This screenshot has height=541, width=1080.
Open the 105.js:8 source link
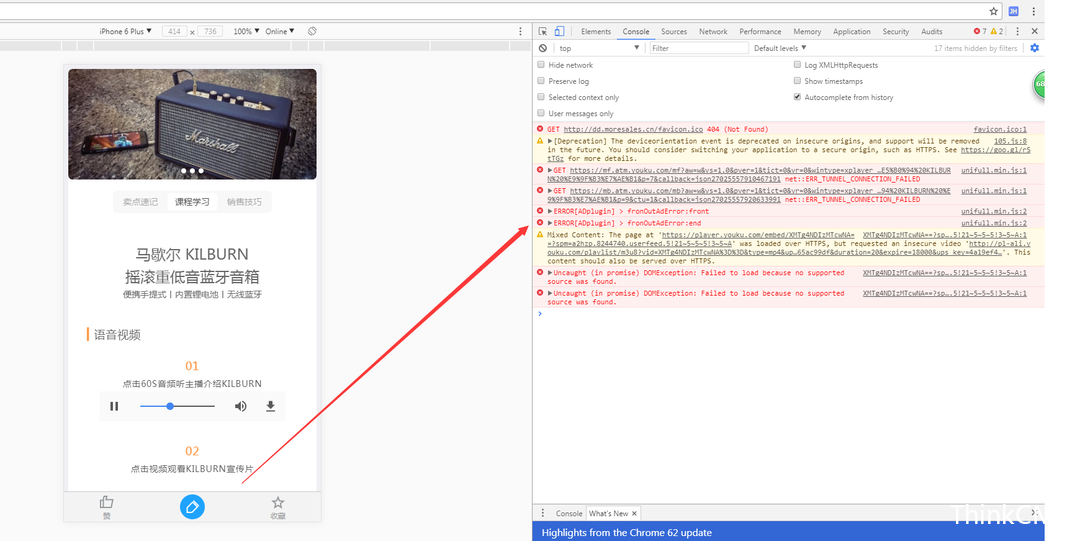1010,141
